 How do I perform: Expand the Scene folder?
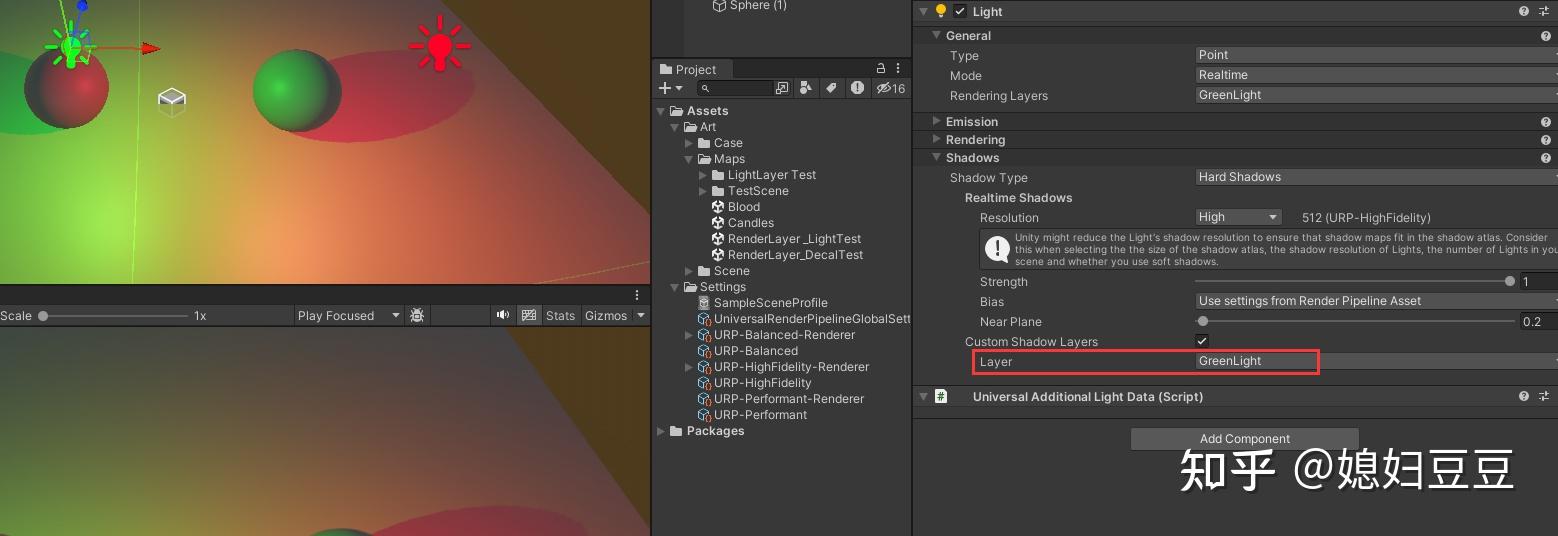coord(689,271)
